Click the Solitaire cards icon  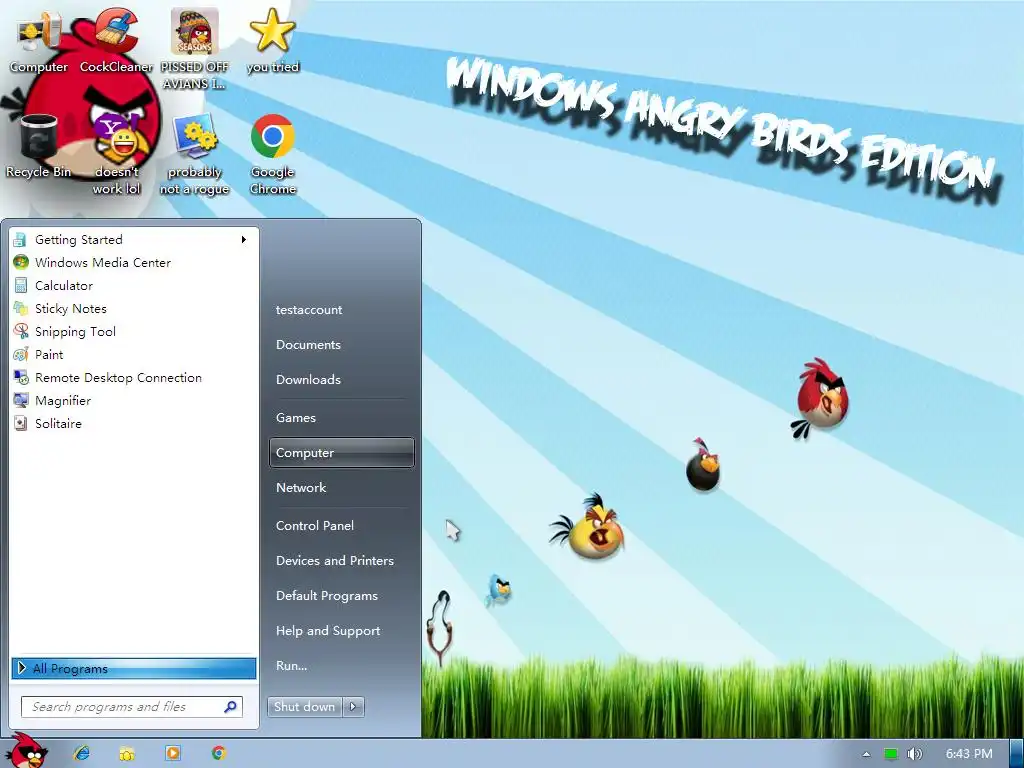pyautogui.click(x=21, y=423)
